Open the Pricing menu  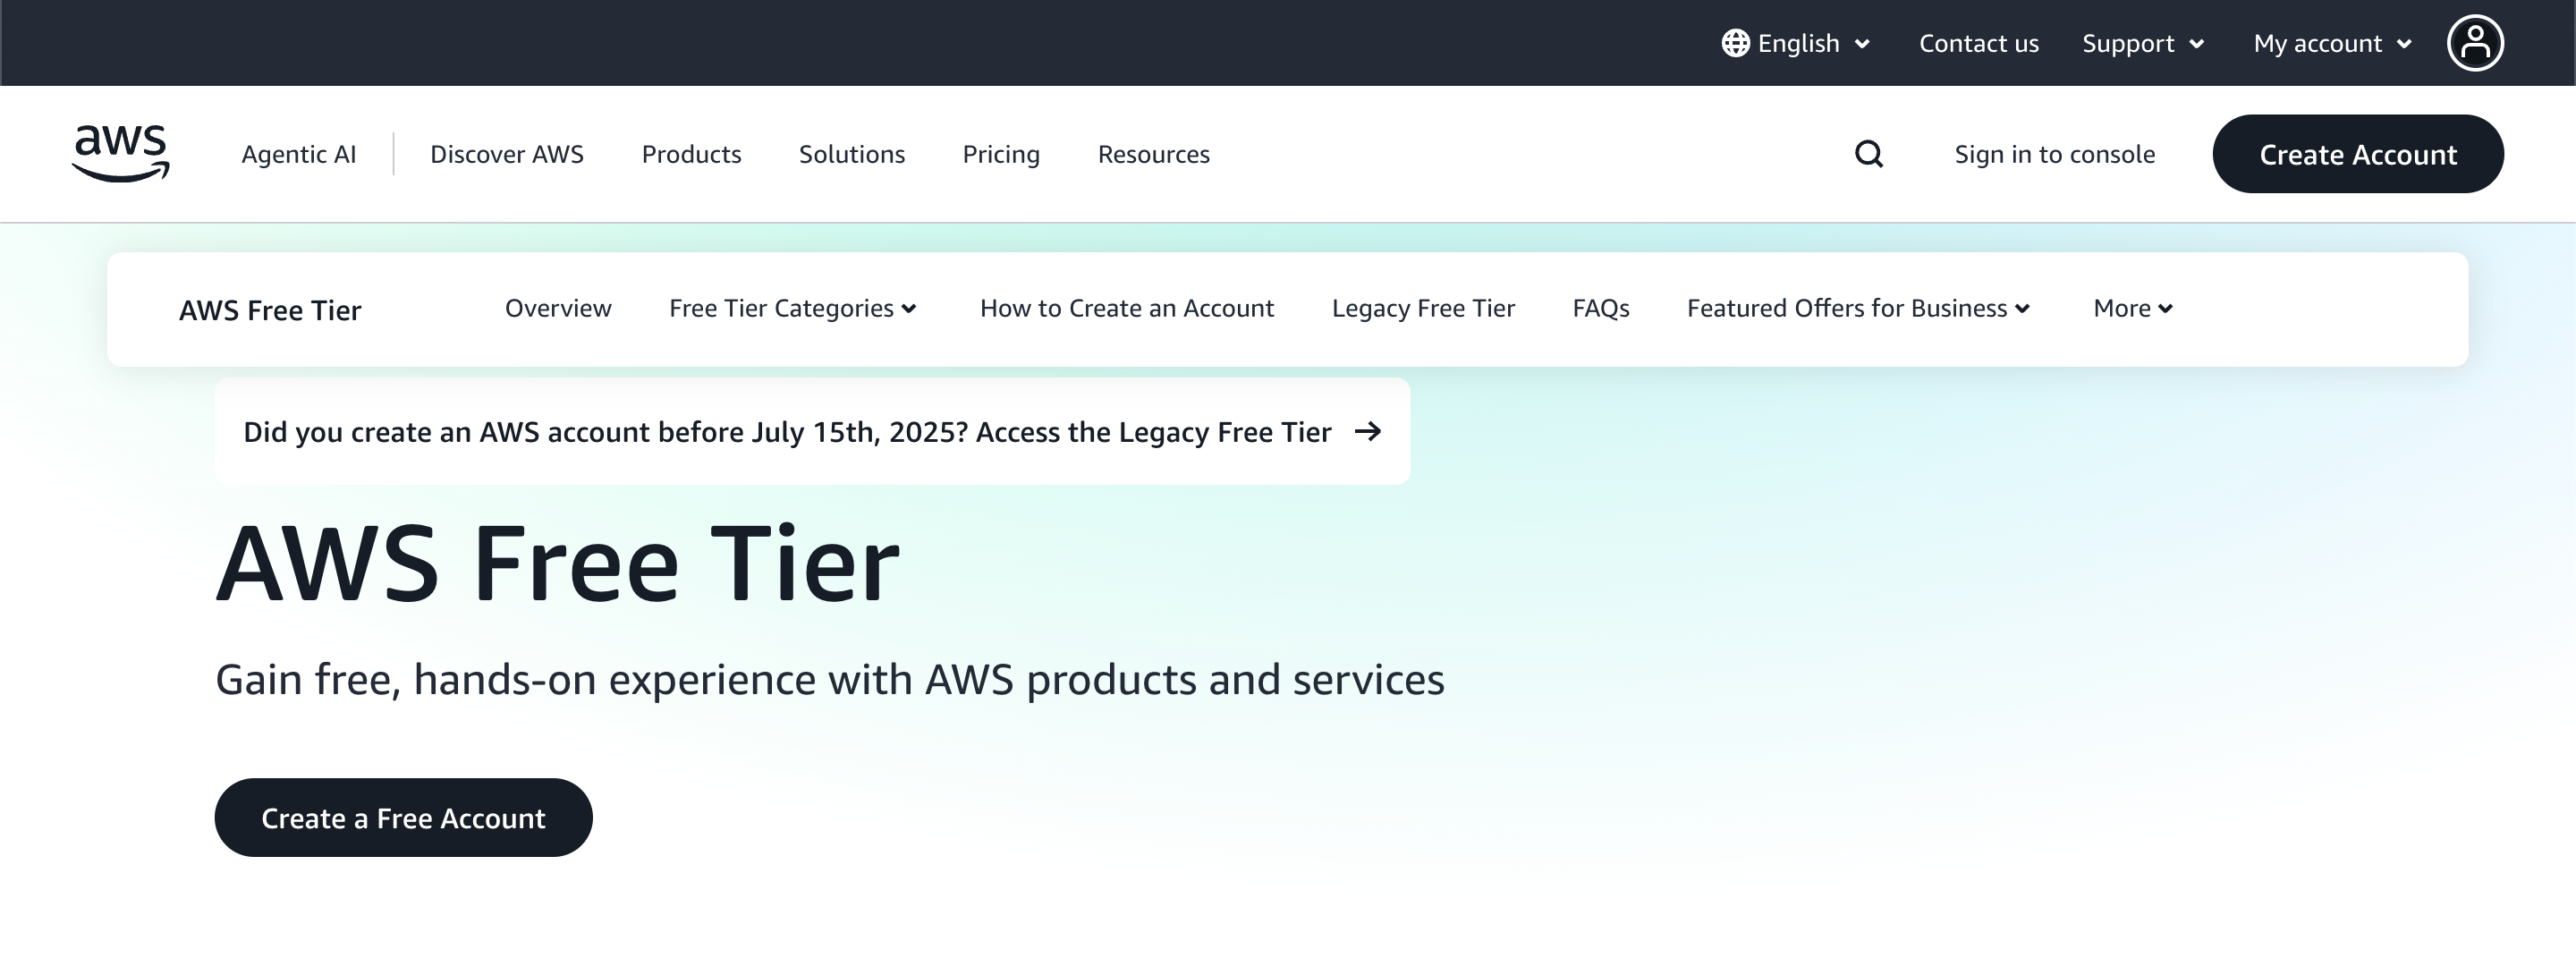coord(1001,154)
